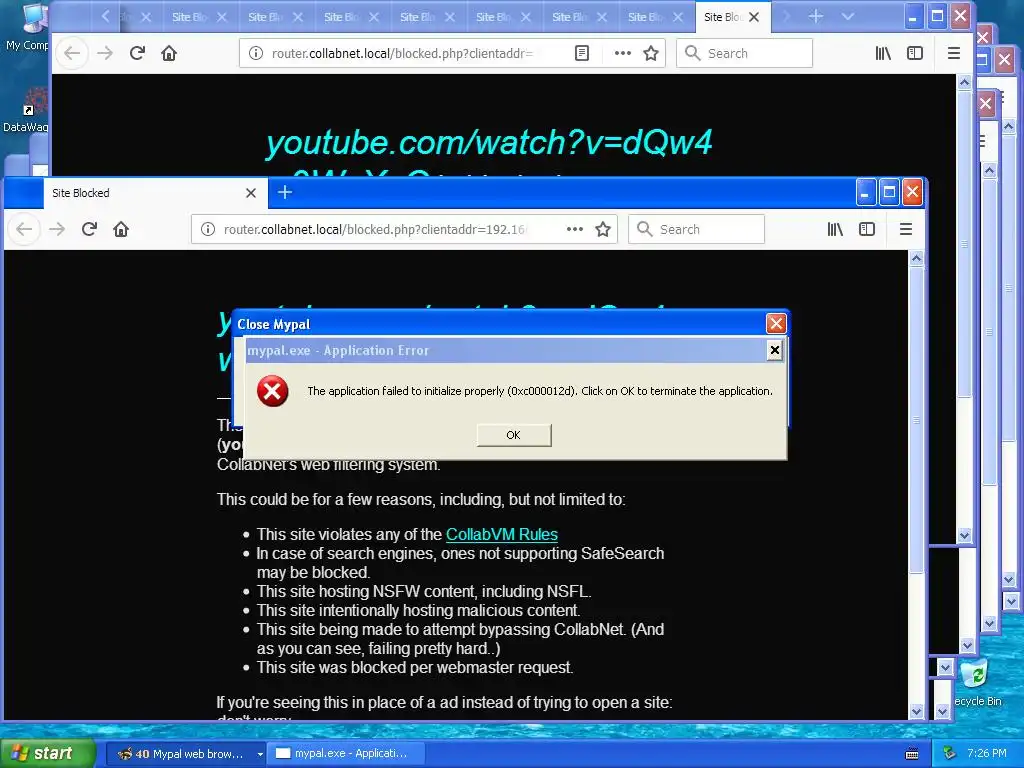Go Home in the rear browser window
This screenshot has height=768, width=1024.
point(169,54)
